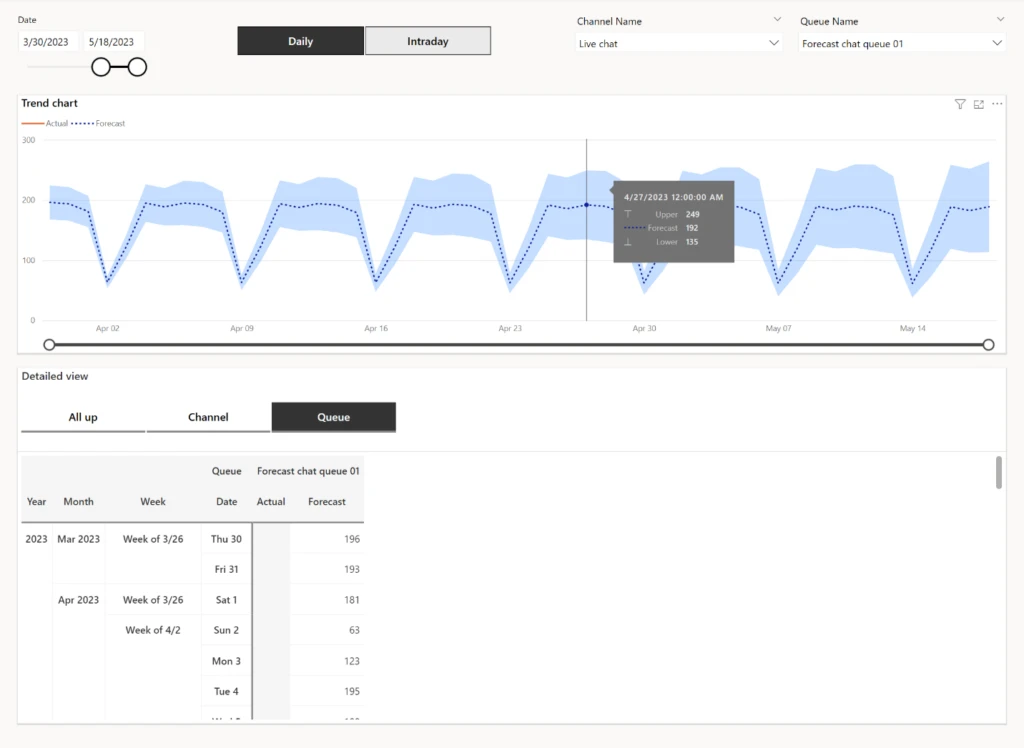This screenshot has width=1024, height=748.
Task: Click the end date field showing 5/18/2023
Action: click(113, 41)
